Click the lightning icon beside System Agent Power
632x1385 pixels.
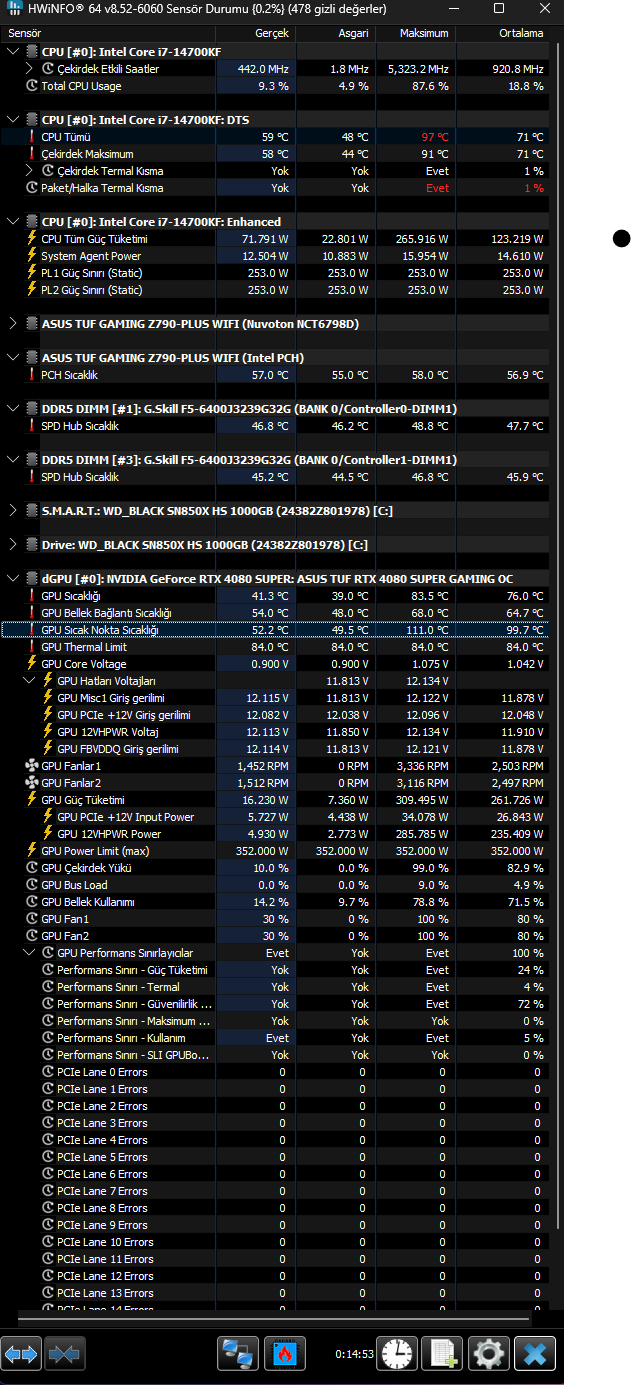[32, 256]
